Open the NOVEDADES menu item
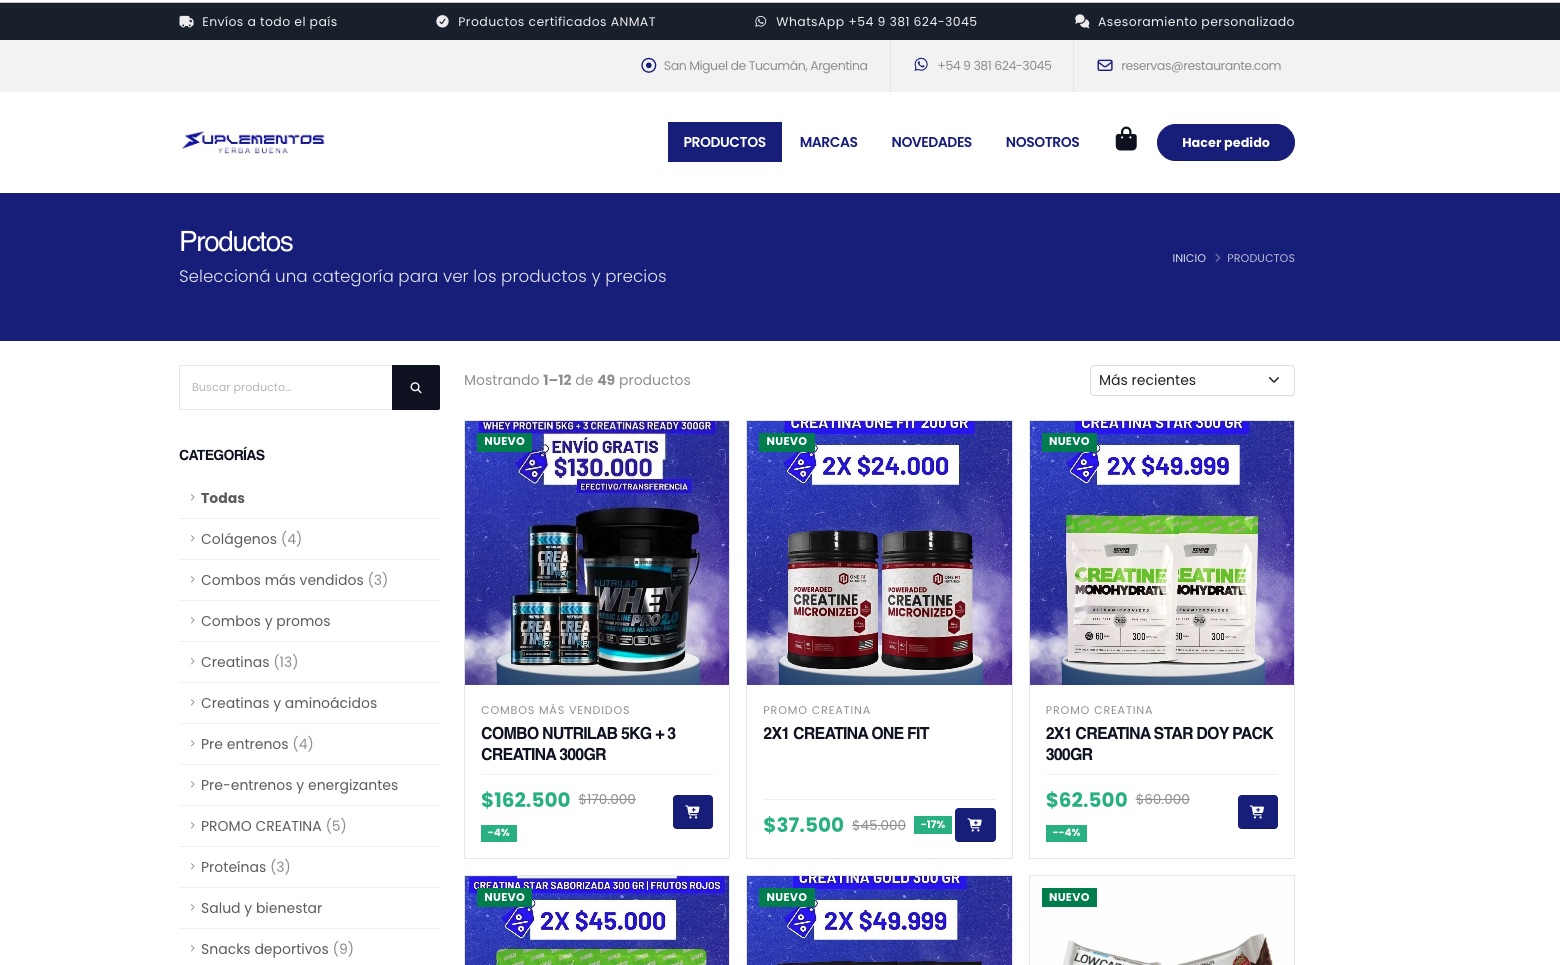 (x=932, y=142)
